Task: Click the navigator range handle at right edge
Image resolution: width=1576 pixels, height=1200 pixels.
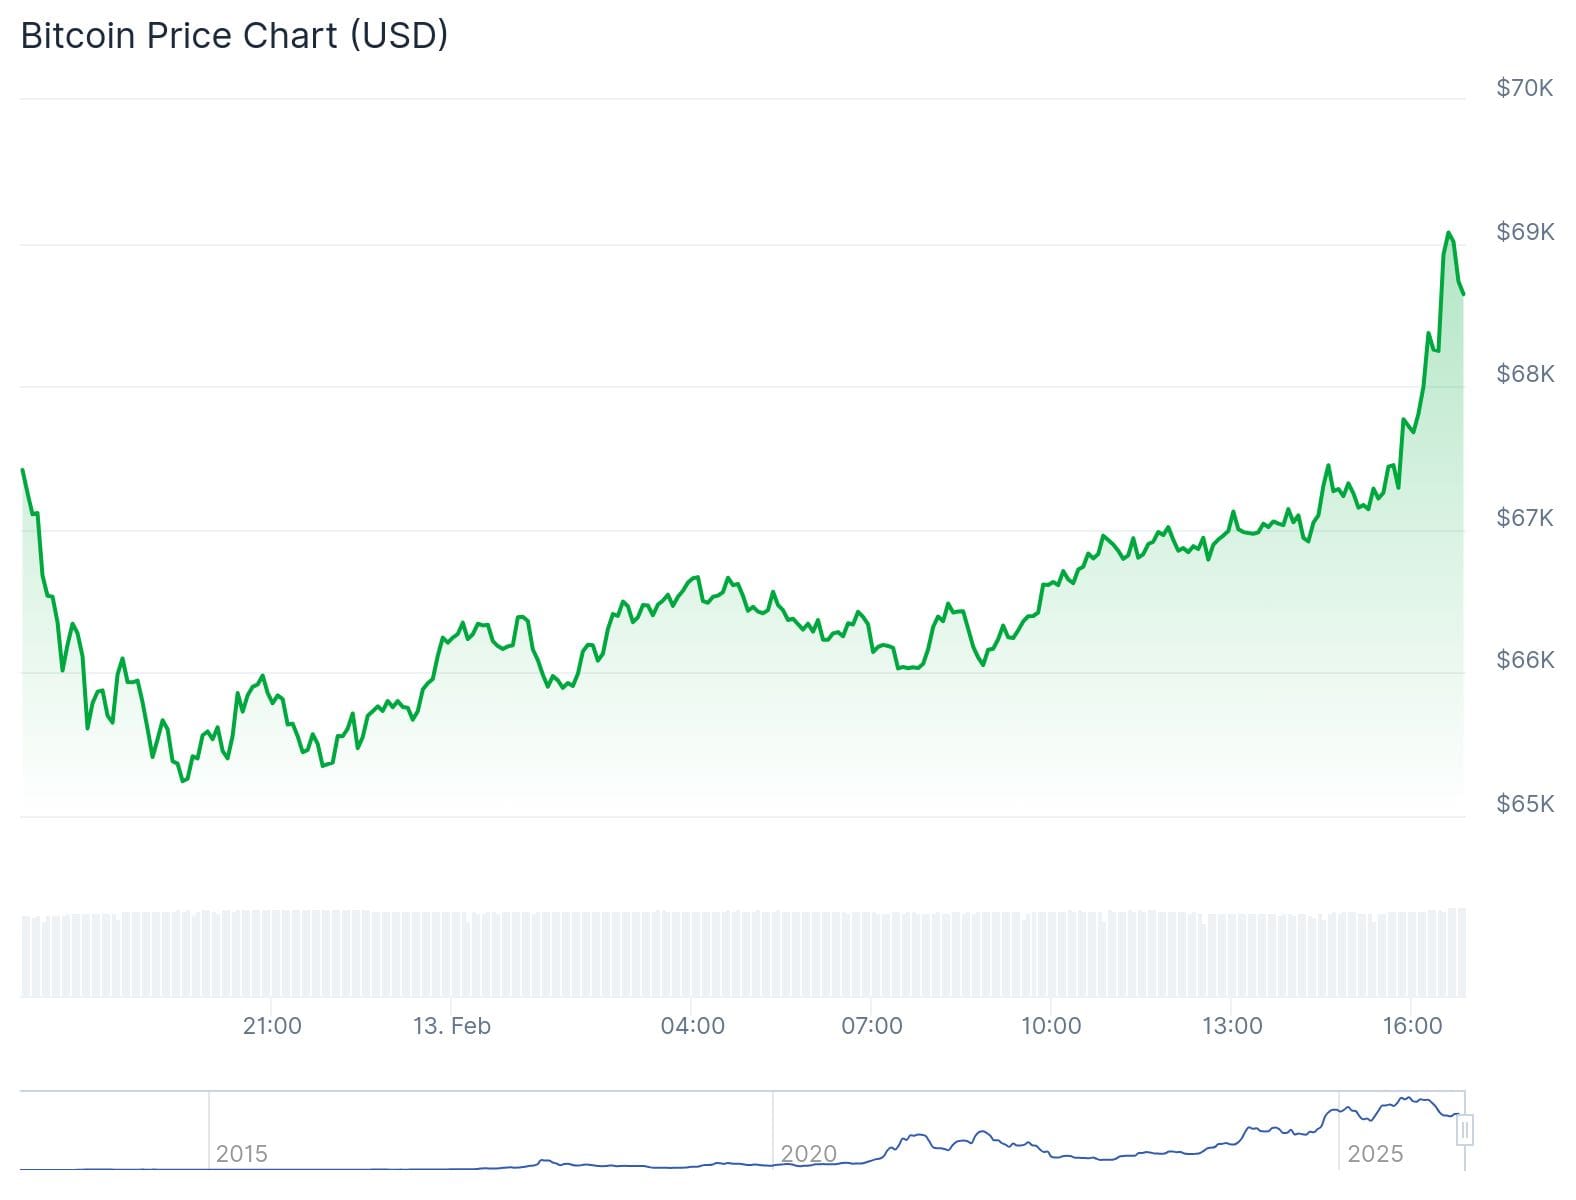Action: [1464, 1131]
